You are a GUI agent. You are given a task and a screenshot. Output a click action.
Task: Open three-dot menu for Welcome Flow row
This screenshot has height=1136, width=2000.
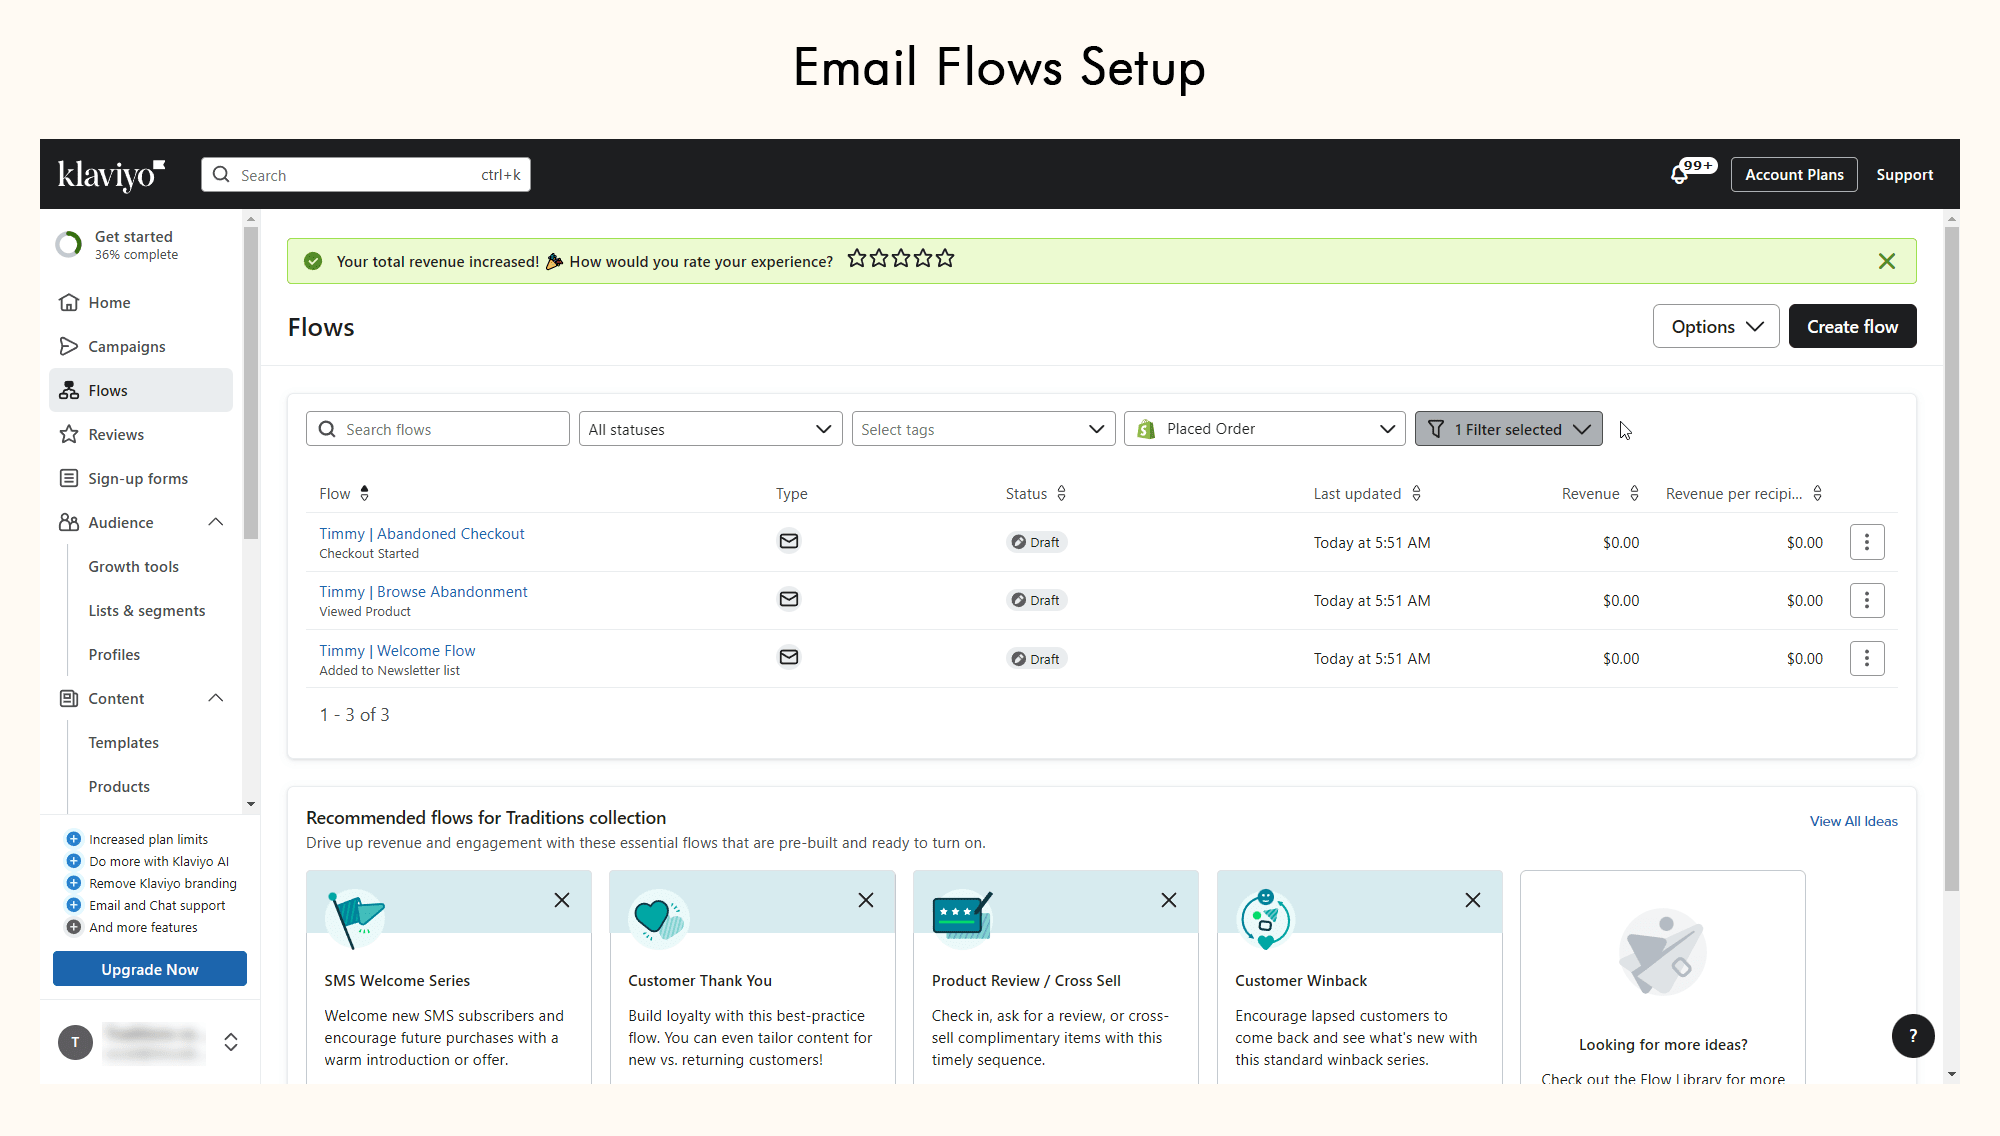coord(1866,658)
